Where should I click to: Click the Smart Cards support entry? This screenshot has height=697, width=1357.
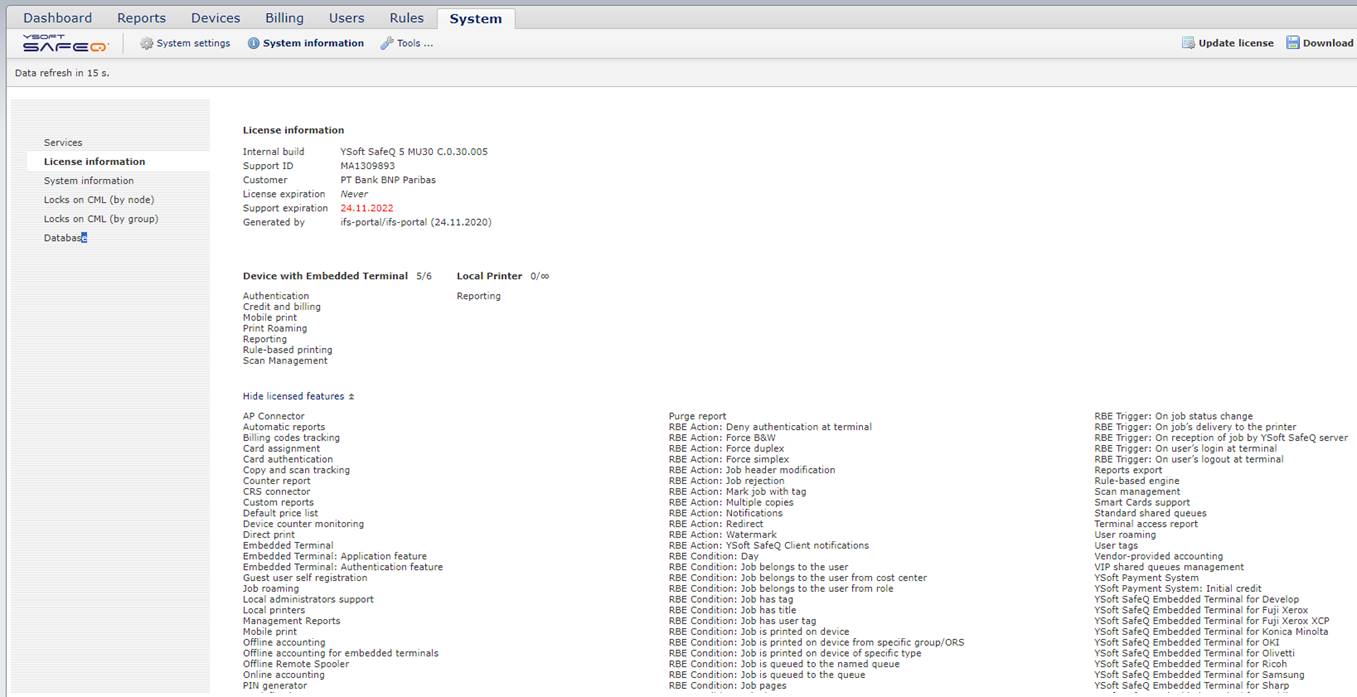tap(1142, 503)
